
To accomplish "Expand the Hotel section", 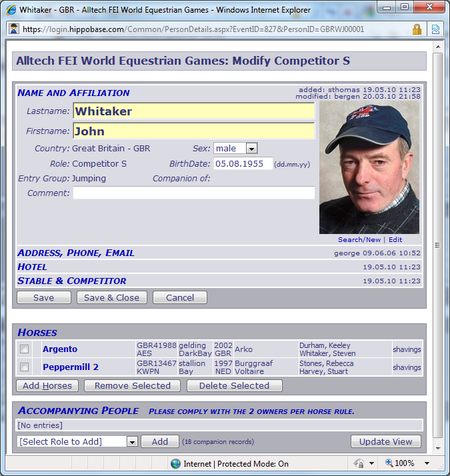I will [x=32, y=267].
